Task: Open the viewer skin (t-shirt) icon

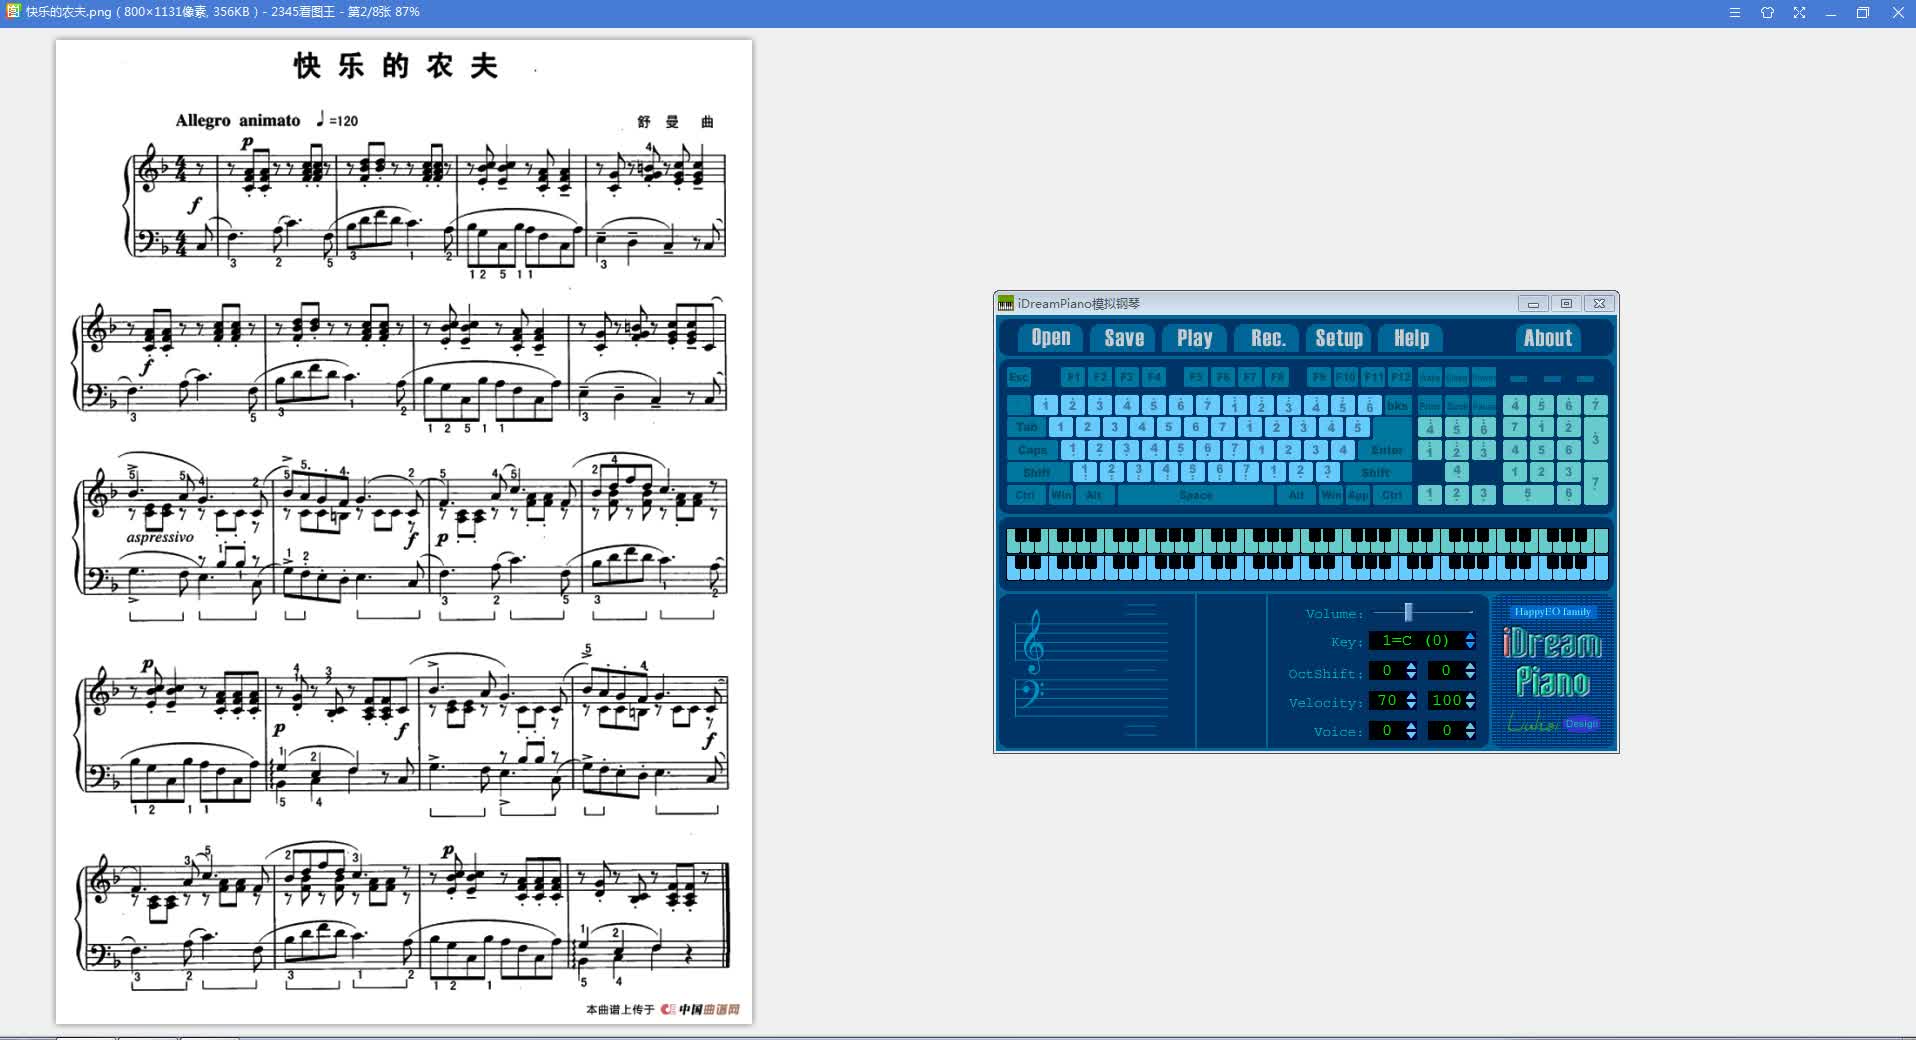Action: [1767, 12]
